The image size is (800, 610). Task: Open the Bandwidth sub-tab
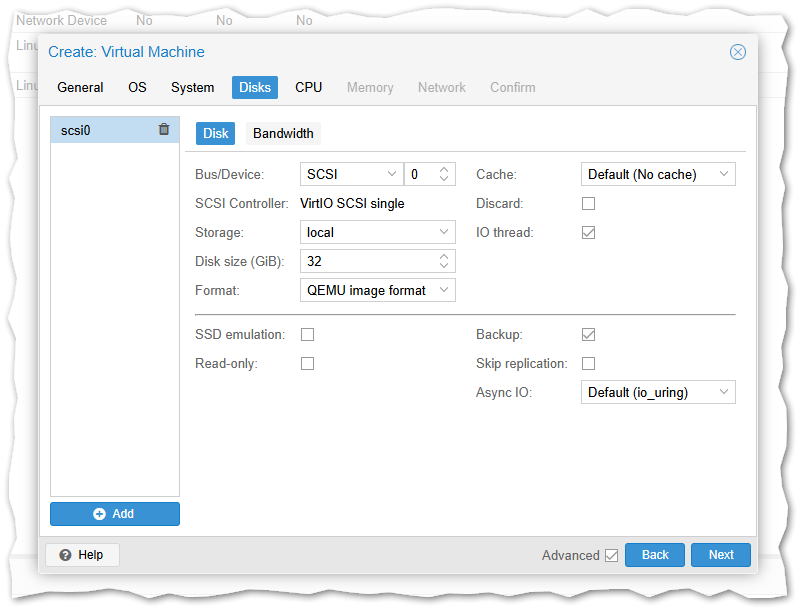(x=283, y=133)
